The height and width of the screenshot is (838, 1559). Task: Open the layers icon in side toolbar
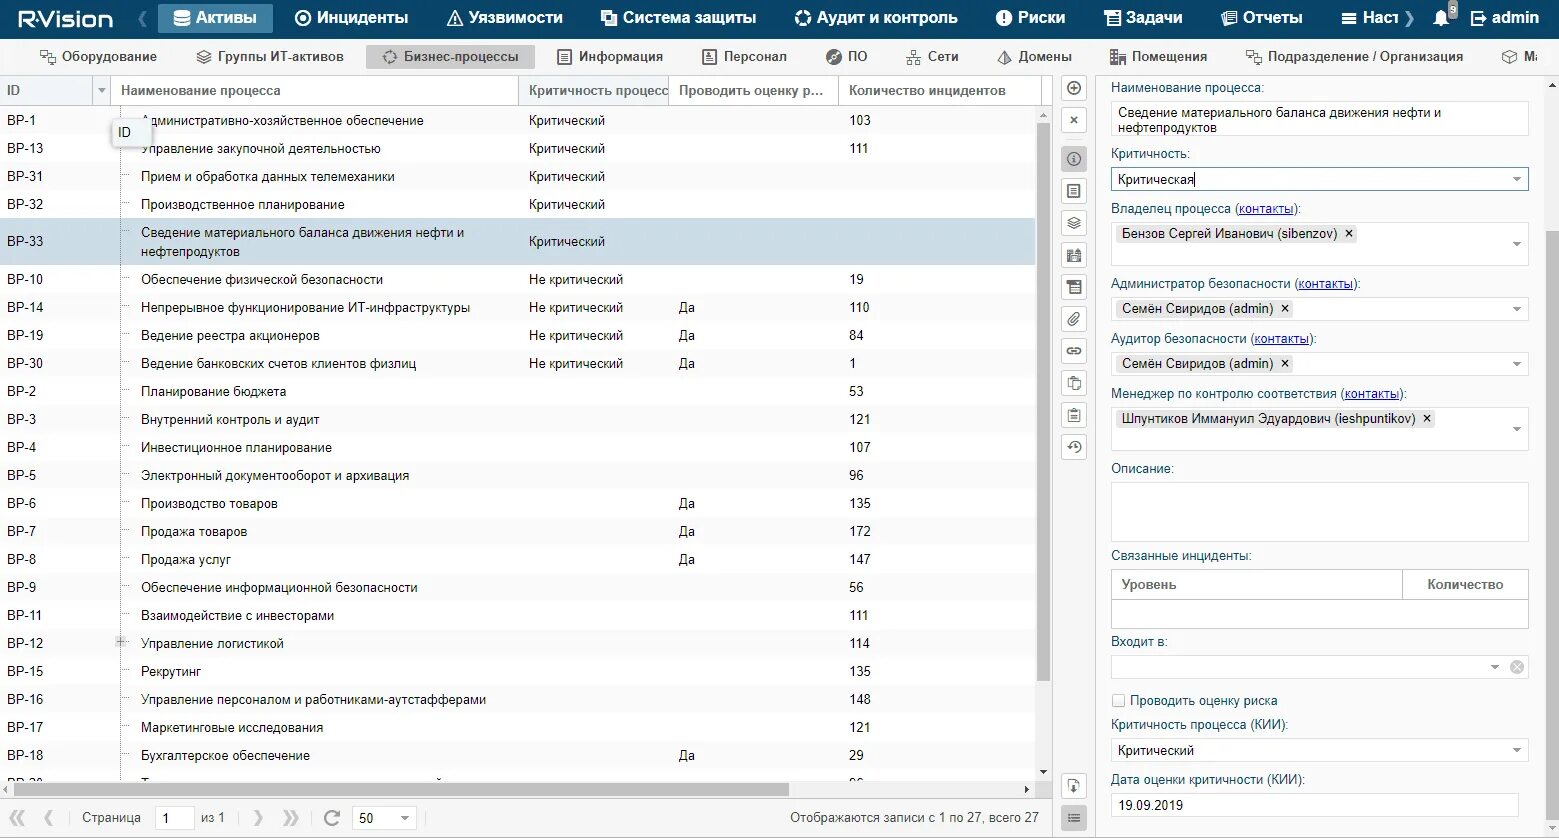coord(1073,223)
